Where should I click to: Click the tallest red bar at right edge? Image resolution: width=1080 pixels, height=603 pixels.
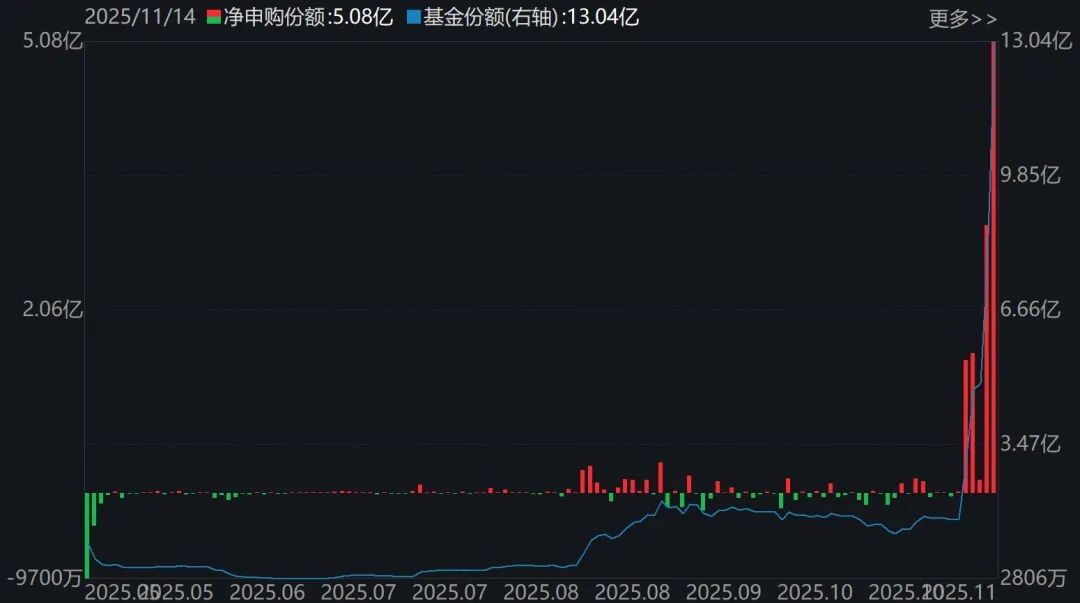(993, 270)
